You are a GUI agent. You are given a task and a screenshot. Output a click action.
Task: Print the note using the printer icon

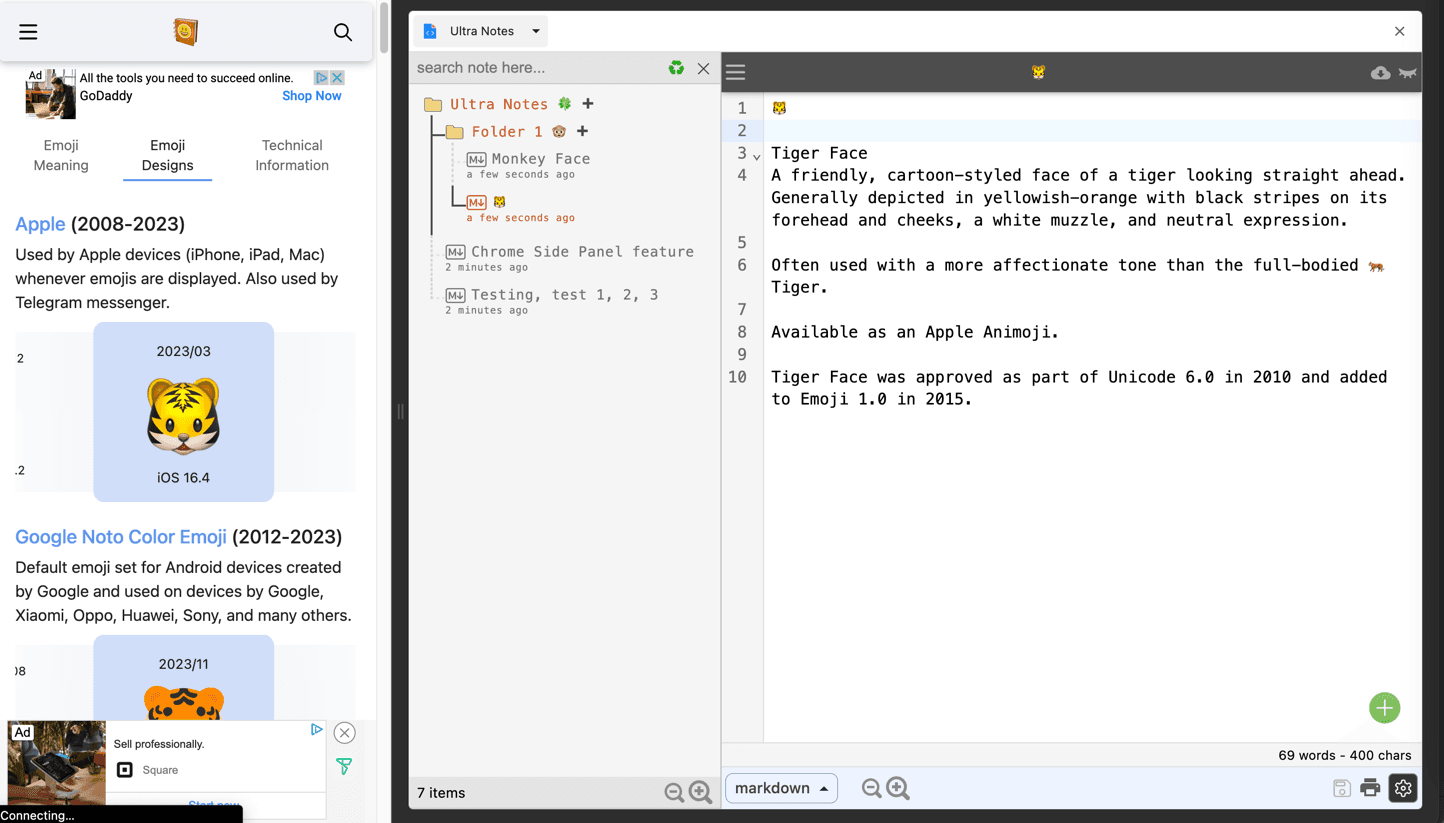pos(1370,789)
